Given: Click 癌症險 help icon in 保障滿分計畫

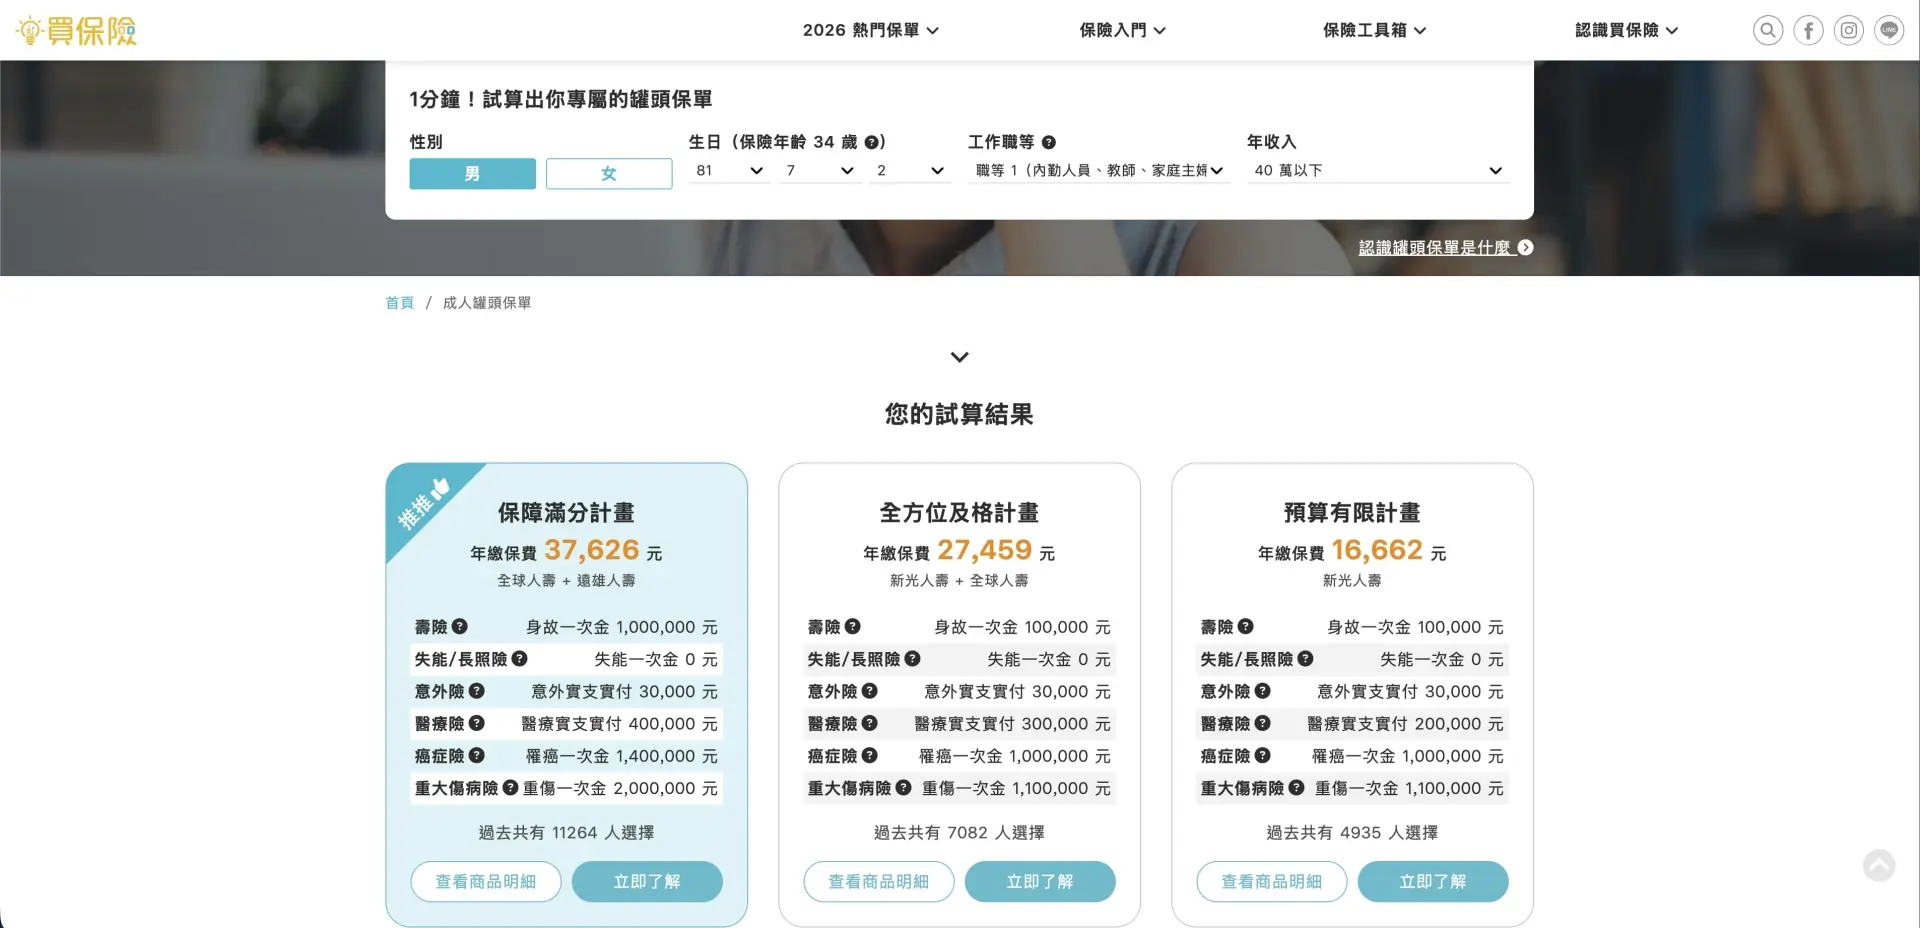Looking at the screenshot, I should 477,755.
